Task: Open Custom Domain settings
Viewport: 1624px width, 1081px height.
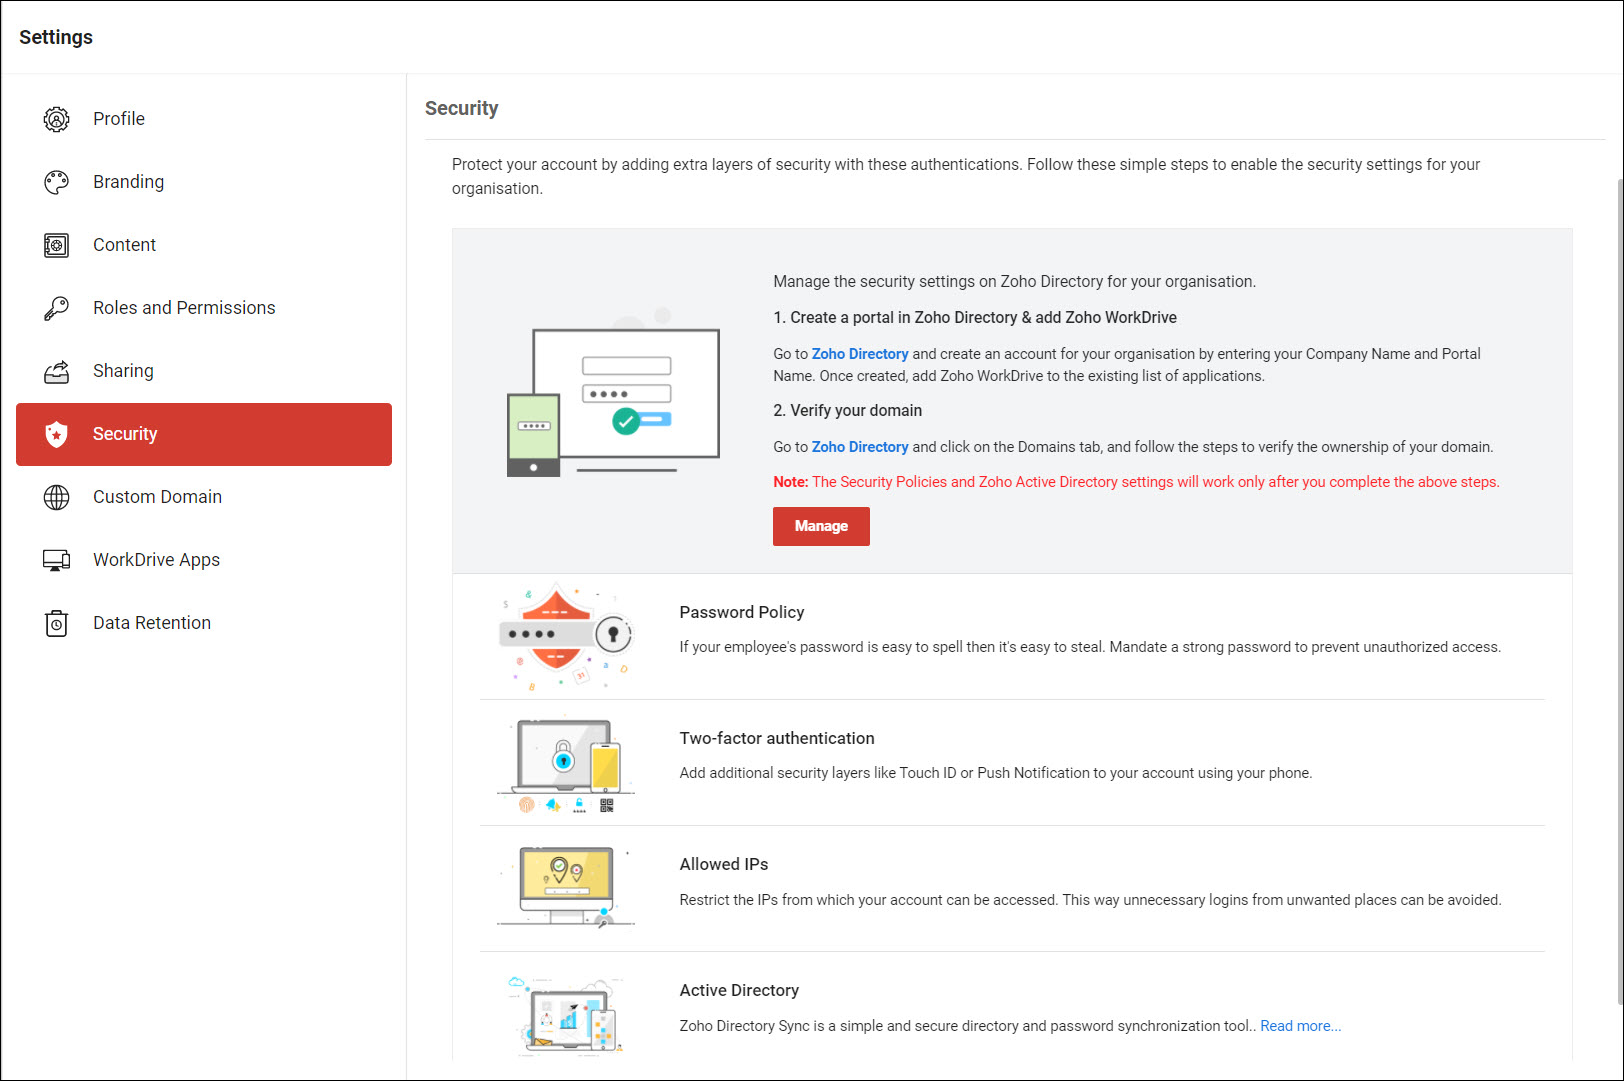Action: [x=204, y=497]
